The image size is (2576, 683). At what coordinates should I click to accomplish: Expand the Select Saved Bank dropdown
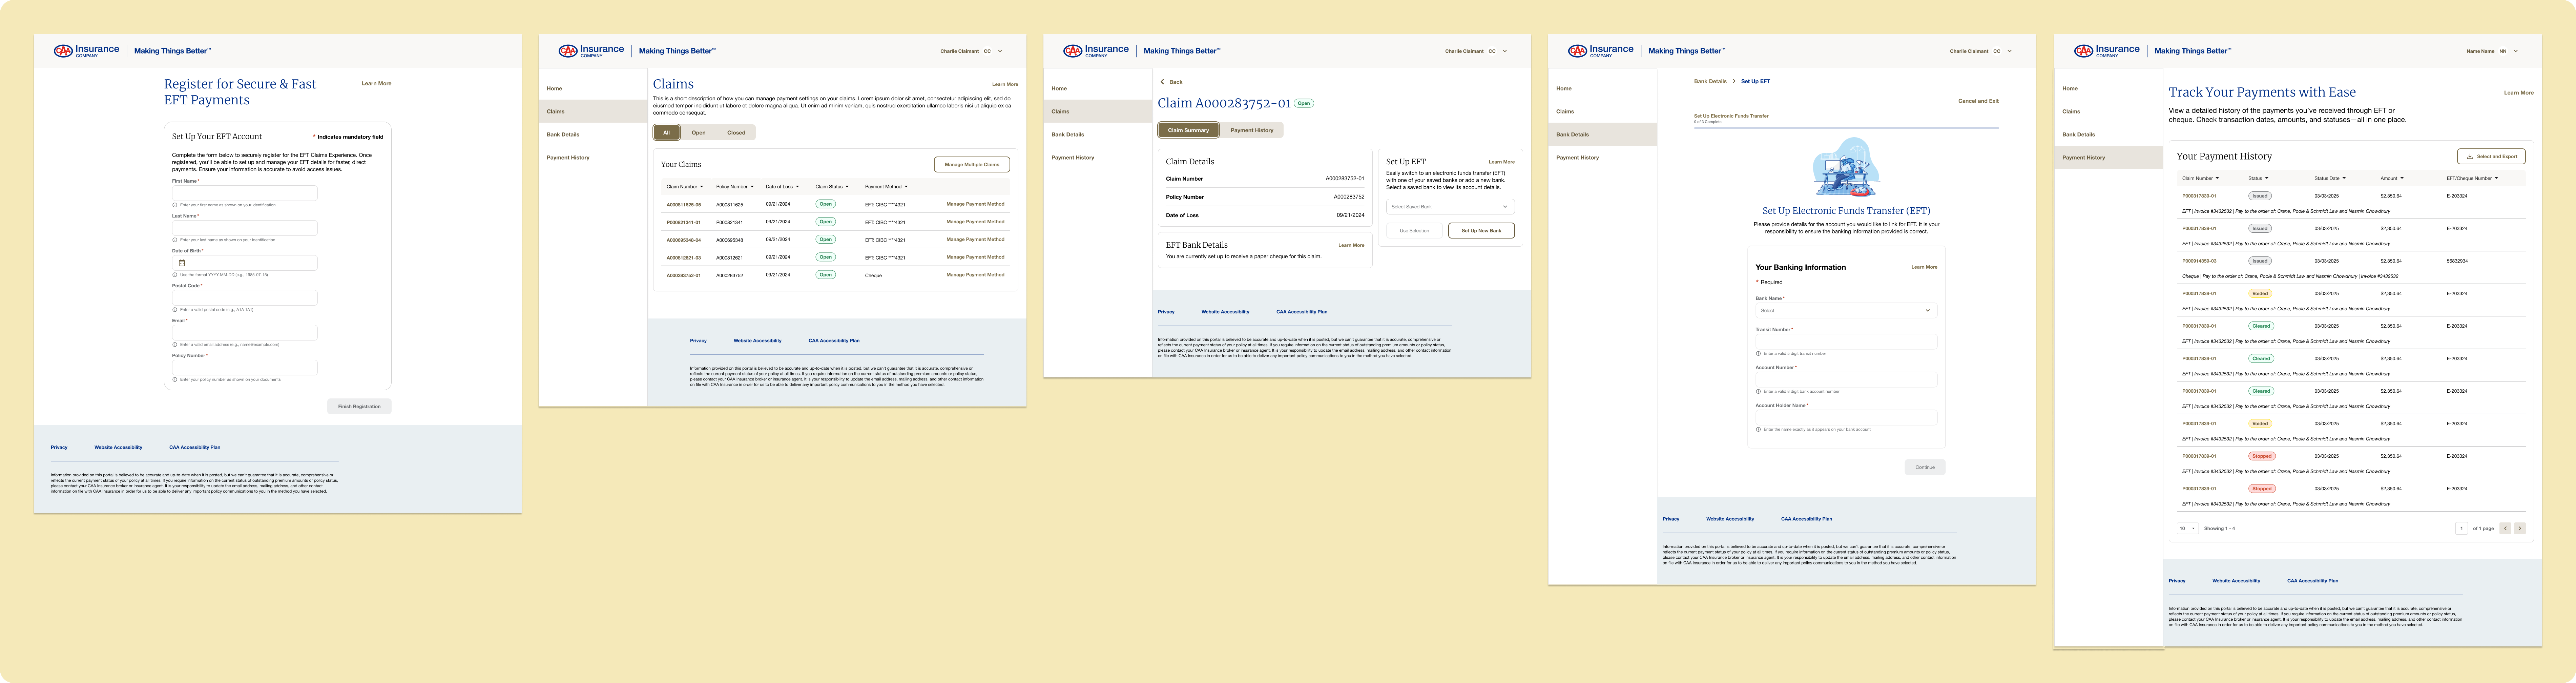[1450, 207]
